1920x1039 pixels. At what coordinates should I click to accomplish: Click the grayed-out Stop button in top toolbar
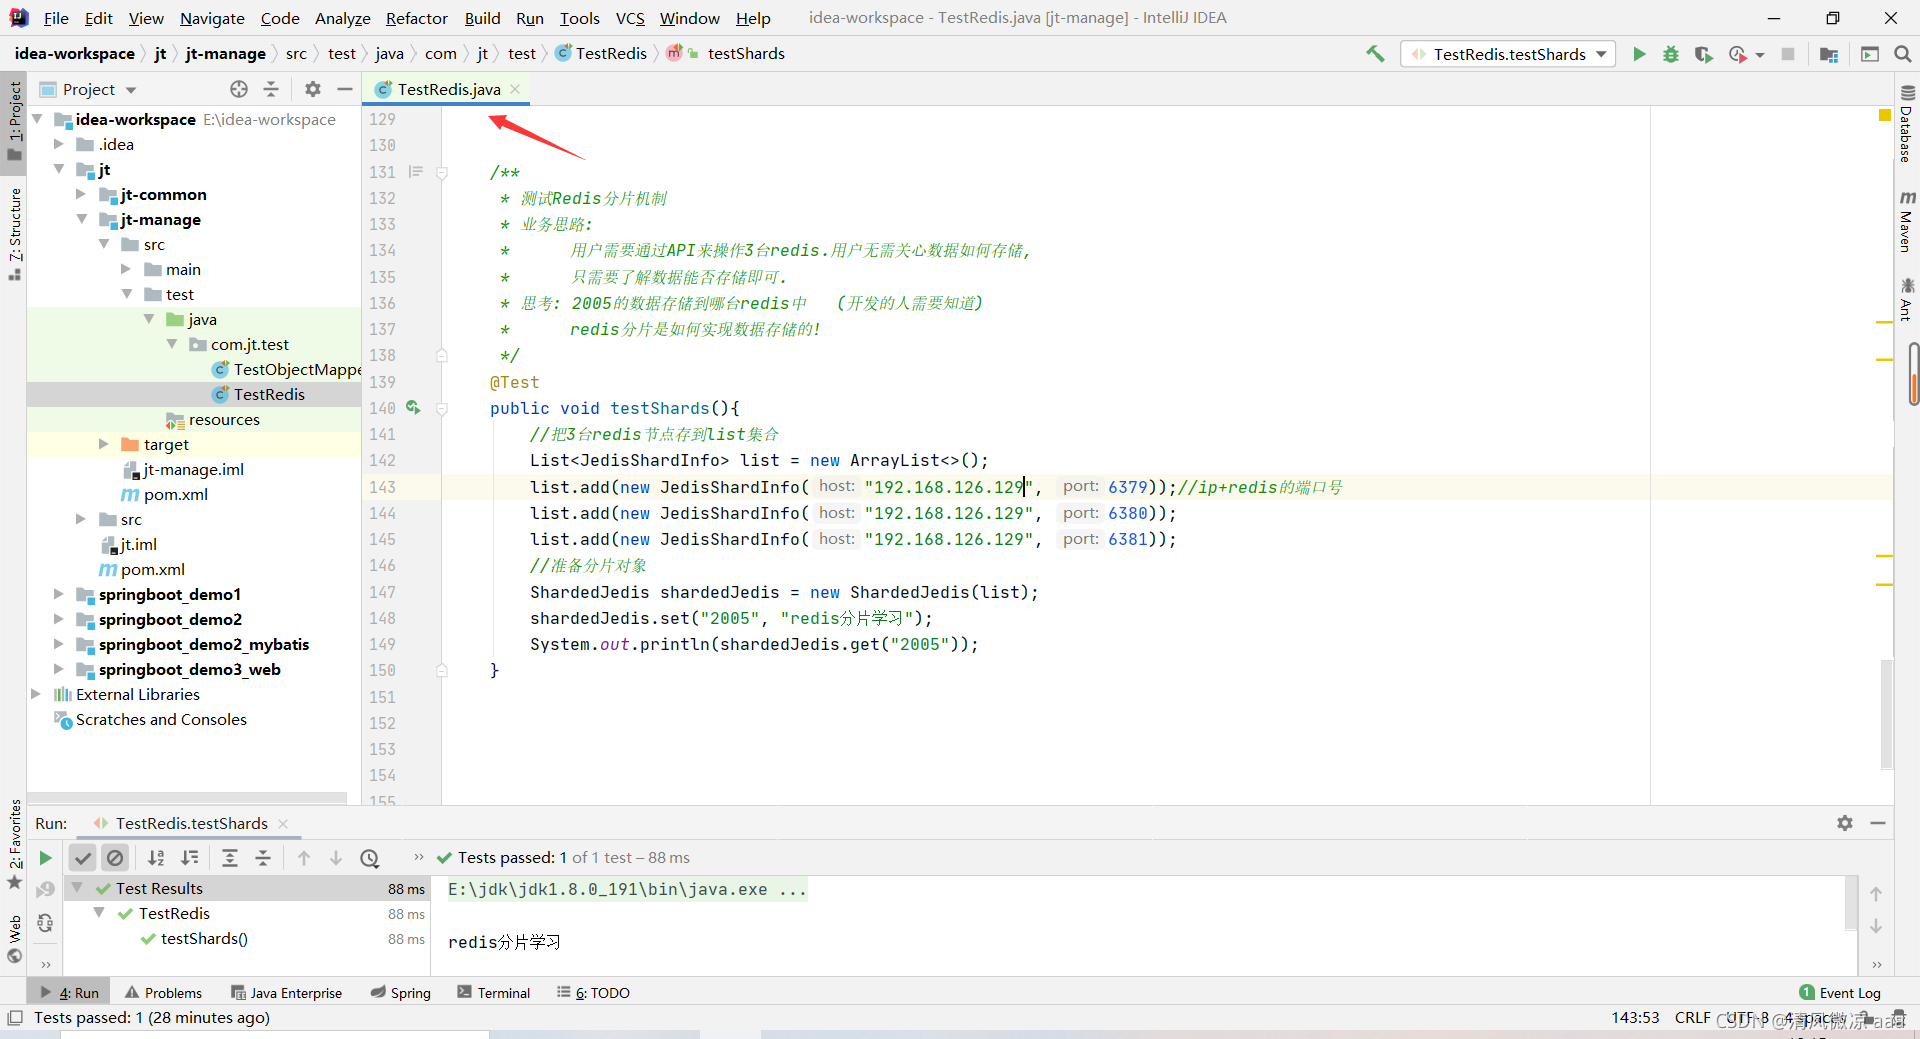1788,54
